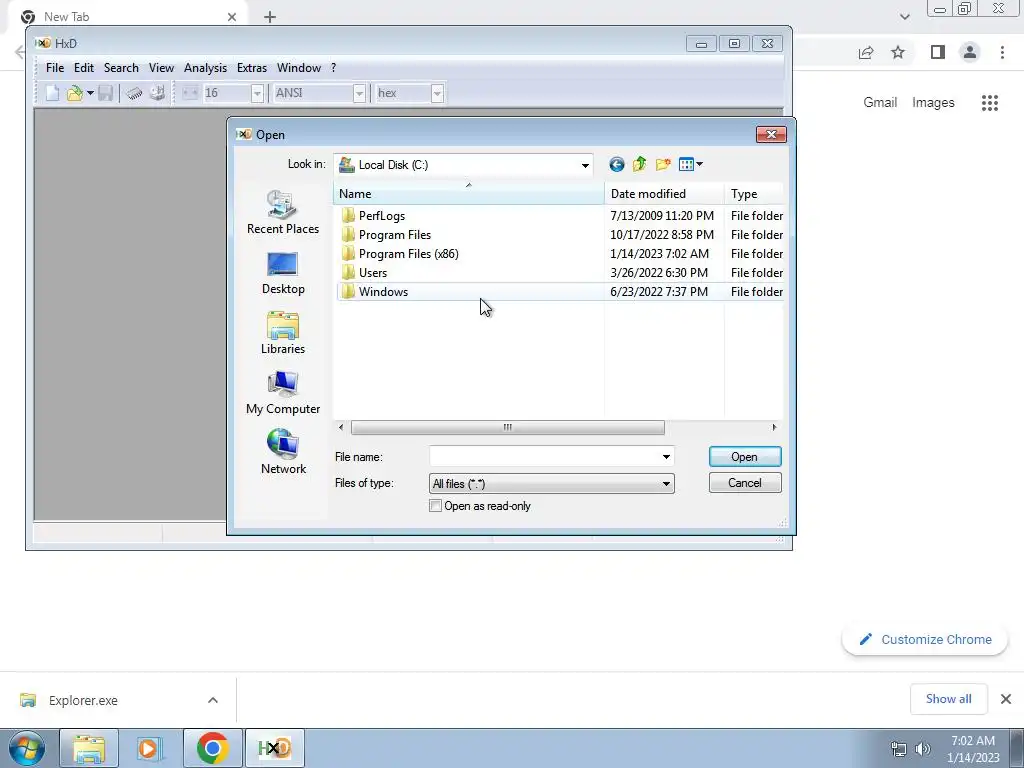Click the HxD save disk icon
The image size is (1024, 768).
click(x=106, y=93)
